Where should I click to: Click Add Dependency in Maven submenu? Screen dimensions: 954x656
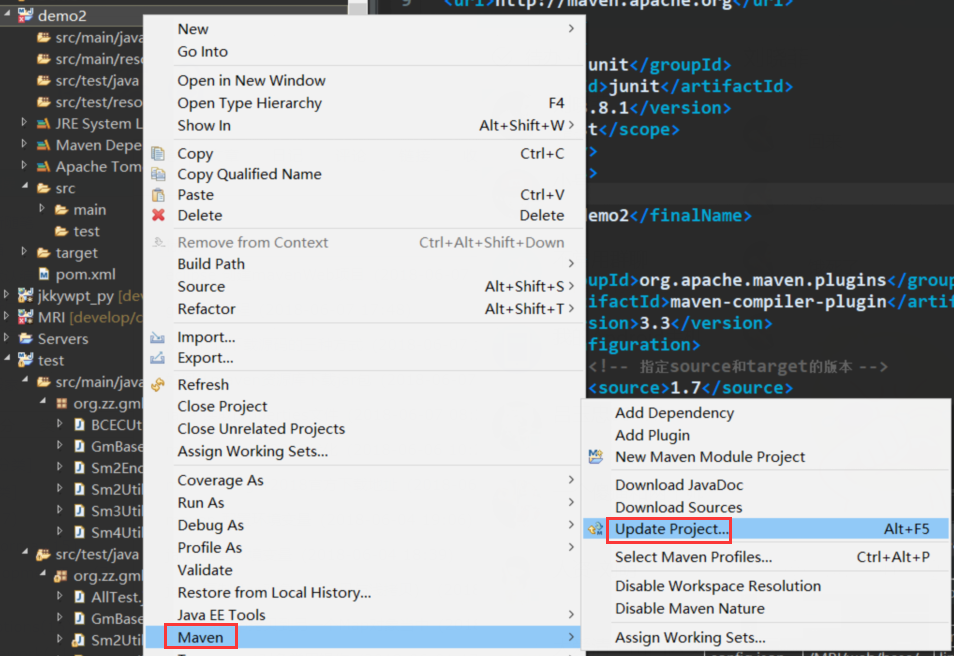tap(674, 413)
